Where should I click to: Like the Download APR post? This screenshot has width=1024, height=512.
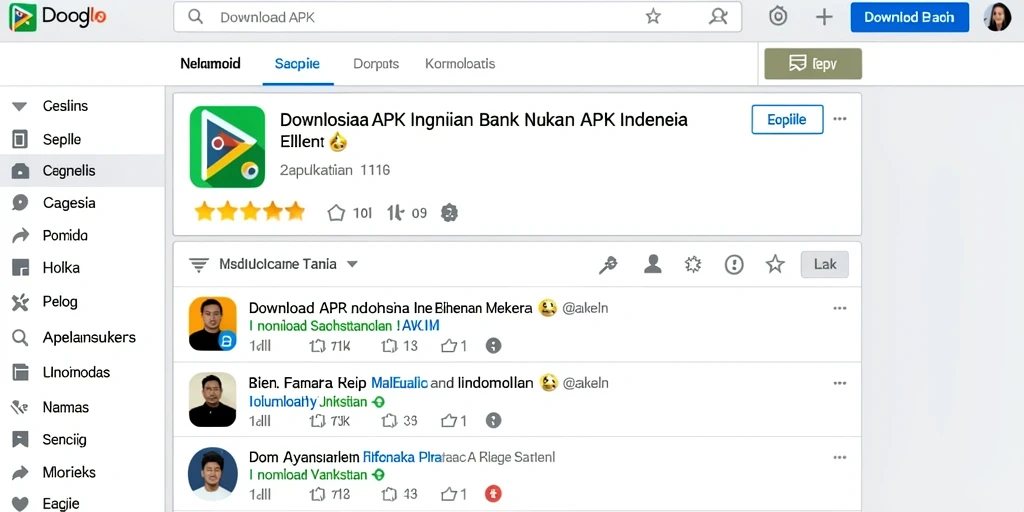pos(449,346)
